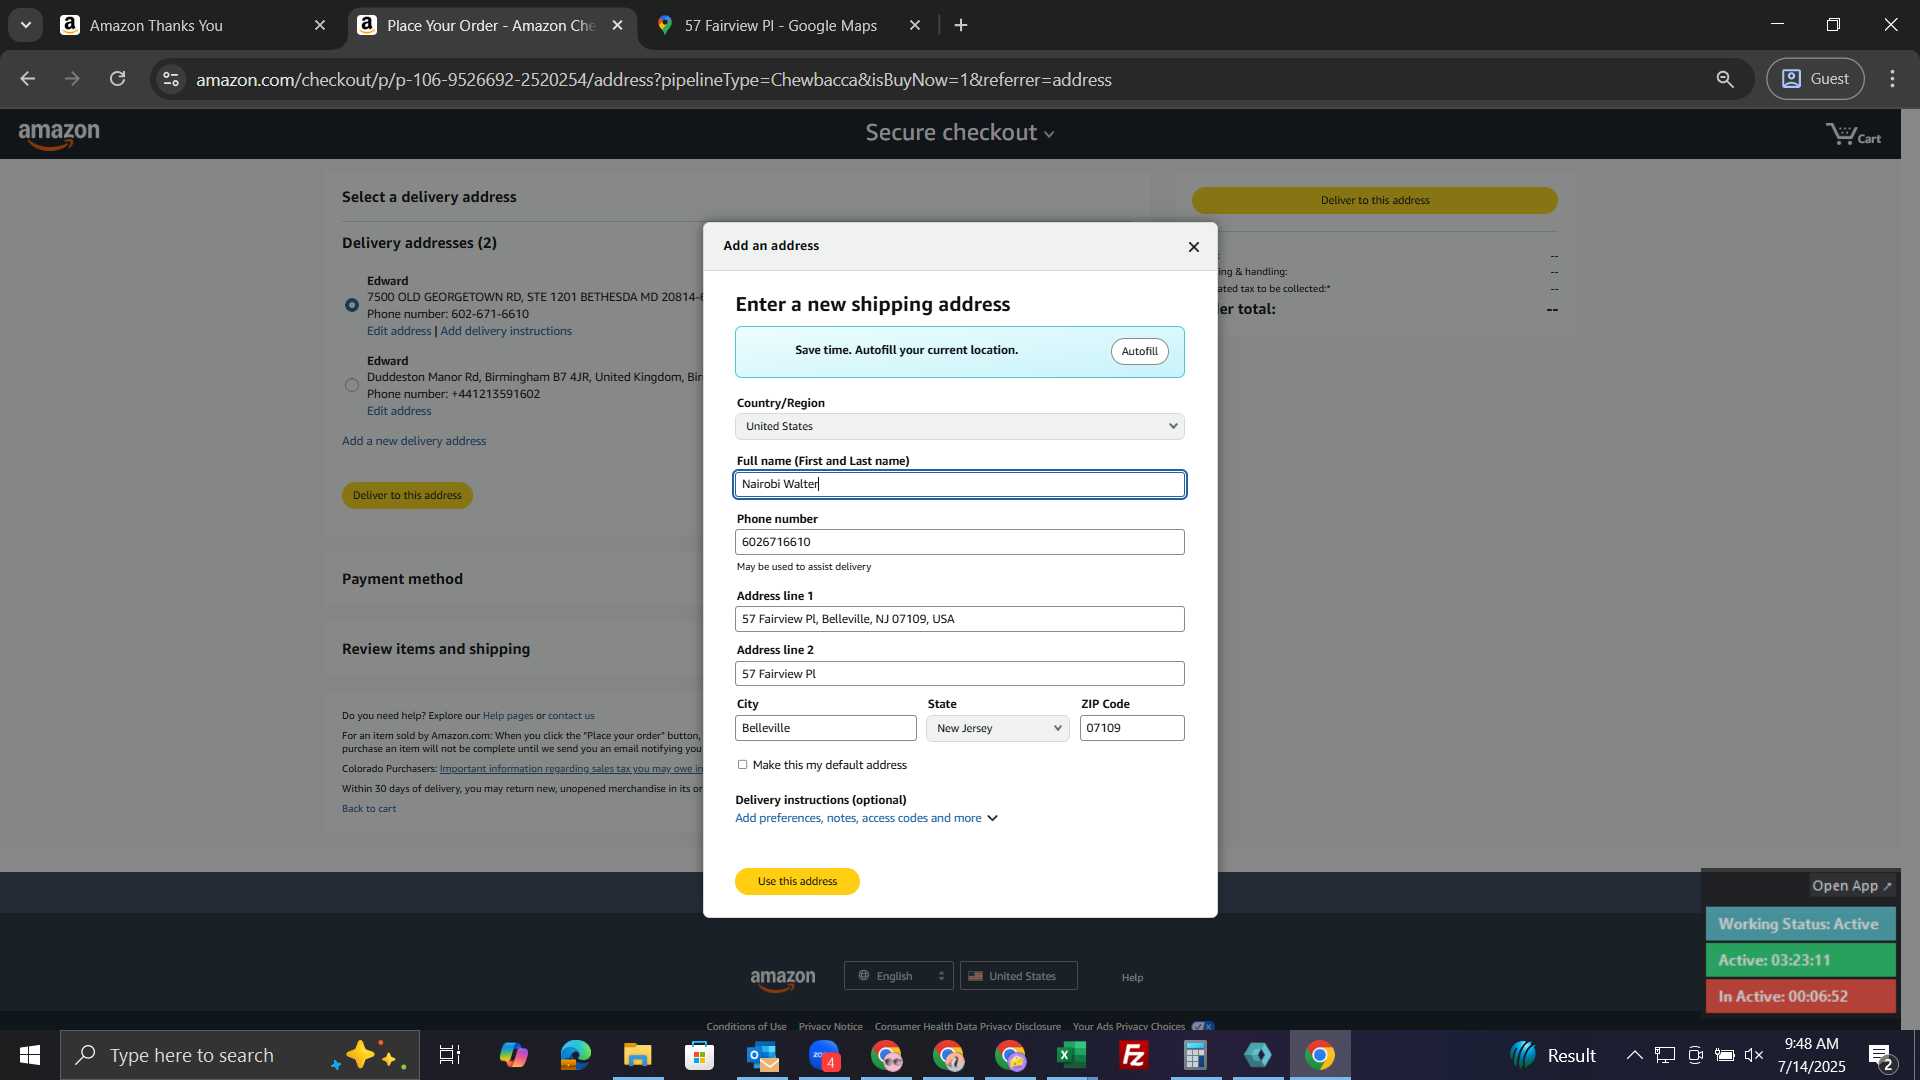The width and height of the screenshot is (1920, 1080).
Task: Click the left Deliver to this address button
Action: pos(407,495)
